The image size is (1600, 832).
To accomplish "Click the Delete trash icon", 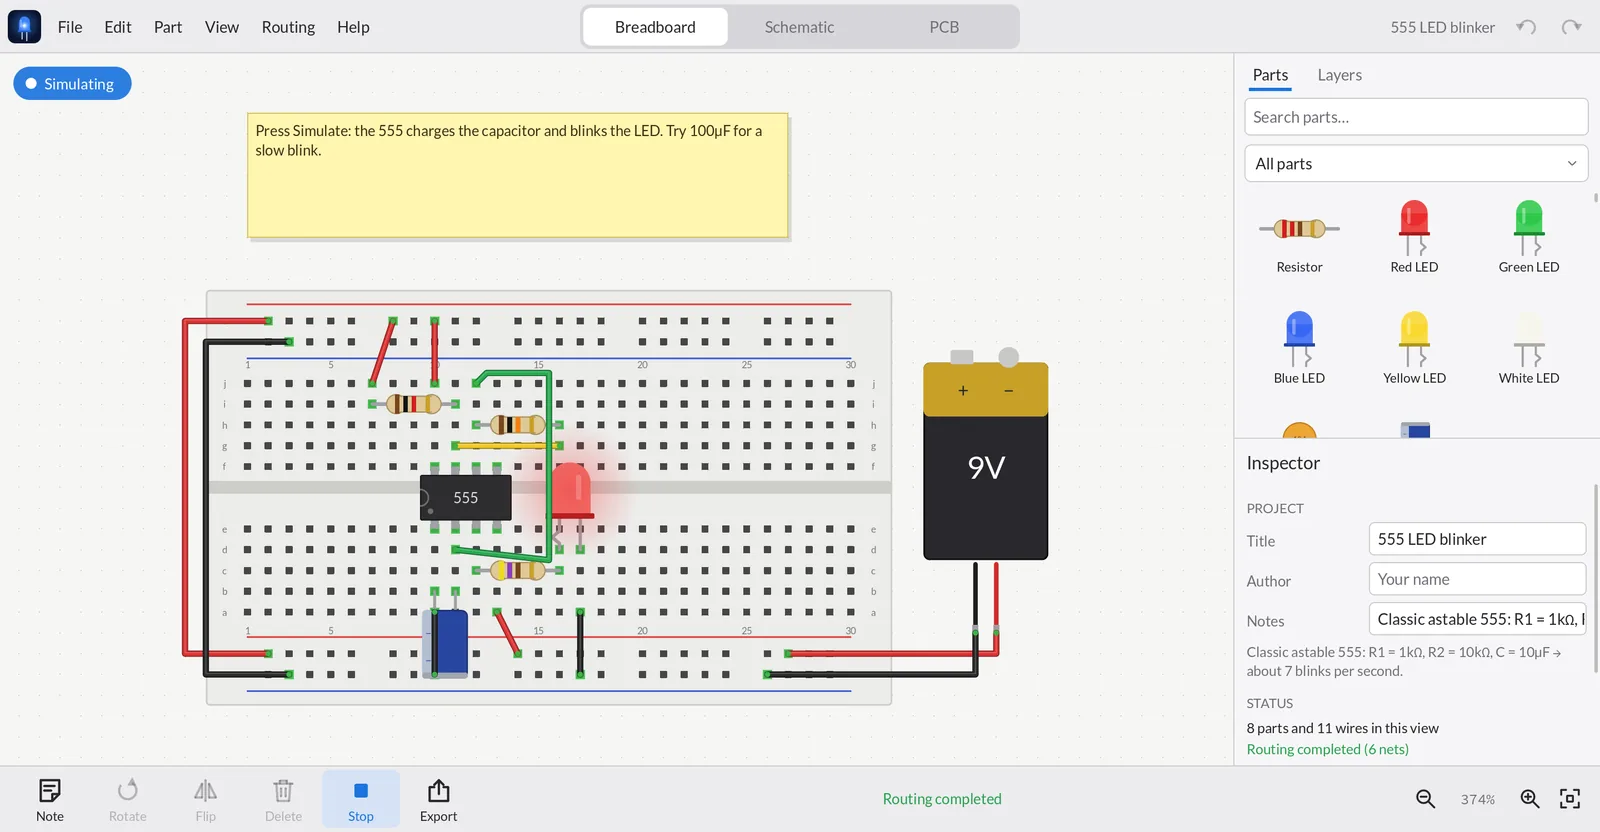I will click(283, 800).
